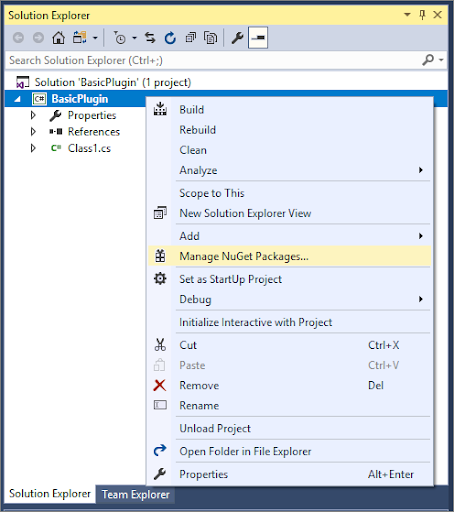Expand the Properties tree node

(x=33, y=115)
